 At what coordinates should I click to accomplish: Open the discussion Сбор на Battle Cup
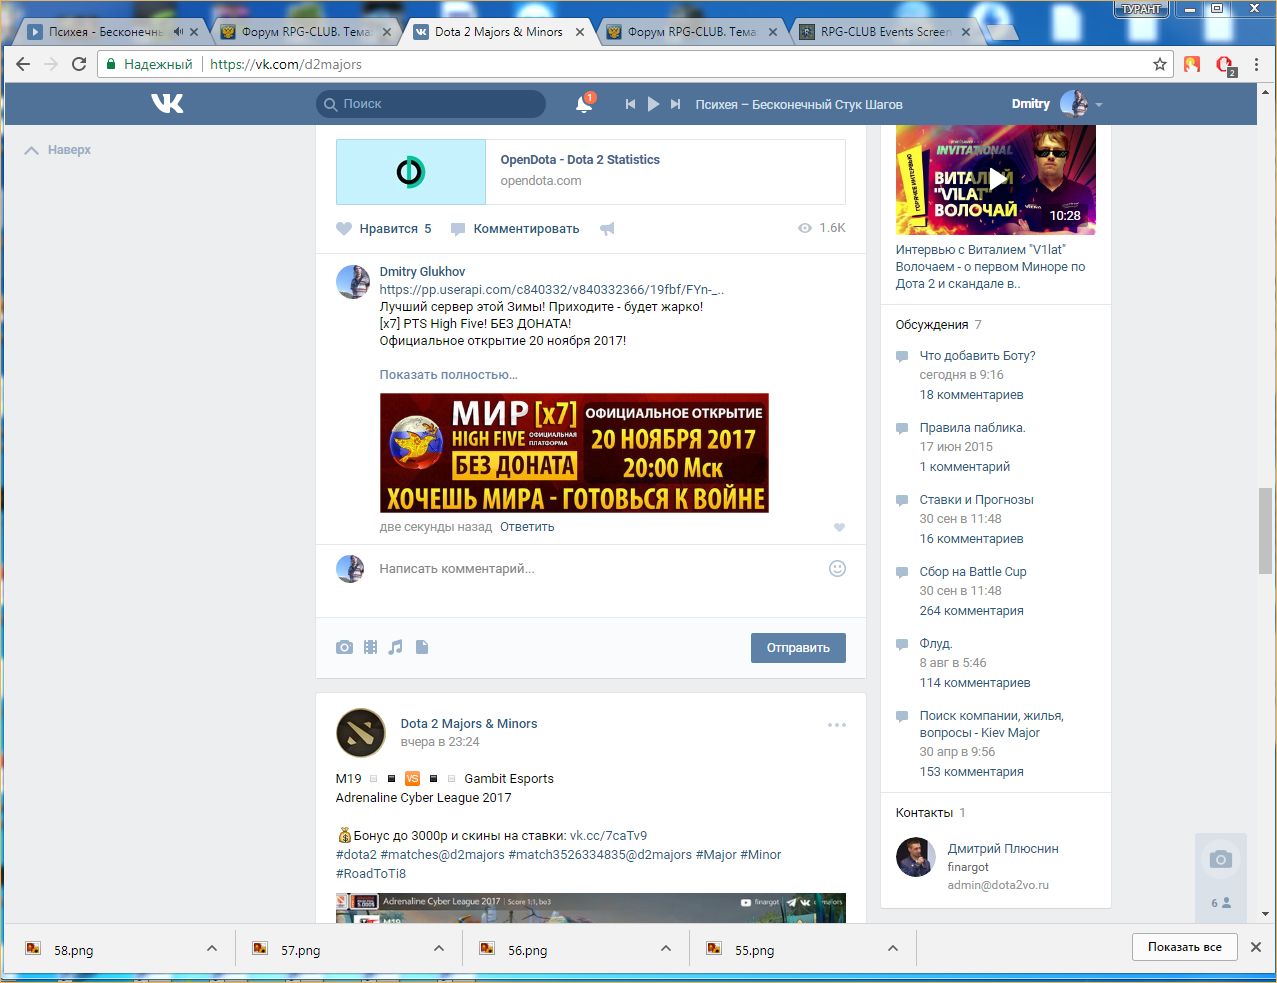[973, 571]
